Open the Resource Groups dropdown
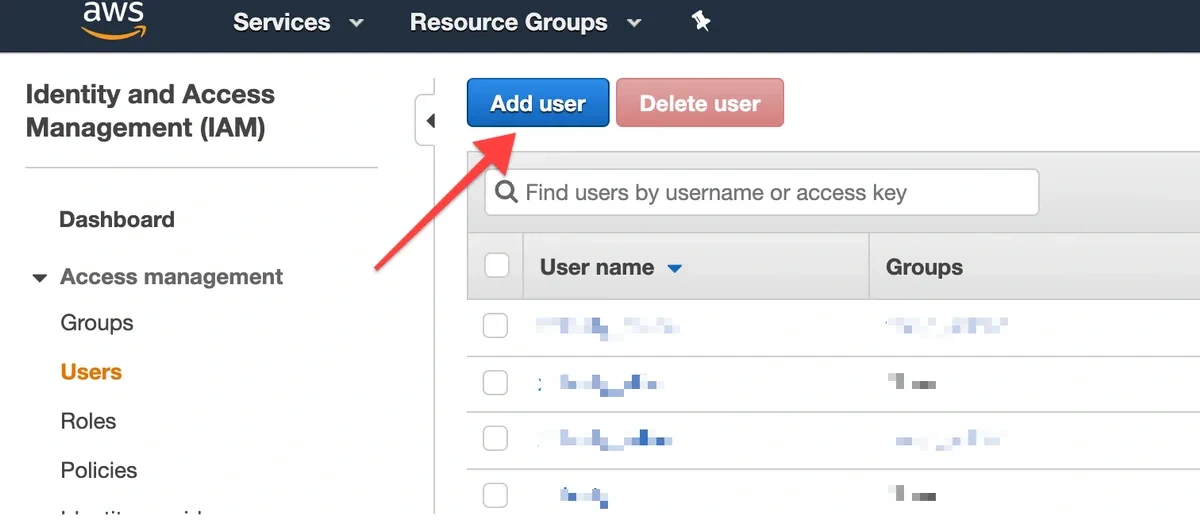The width and height of the screenshot is (1200, 522). click(525, 22)
